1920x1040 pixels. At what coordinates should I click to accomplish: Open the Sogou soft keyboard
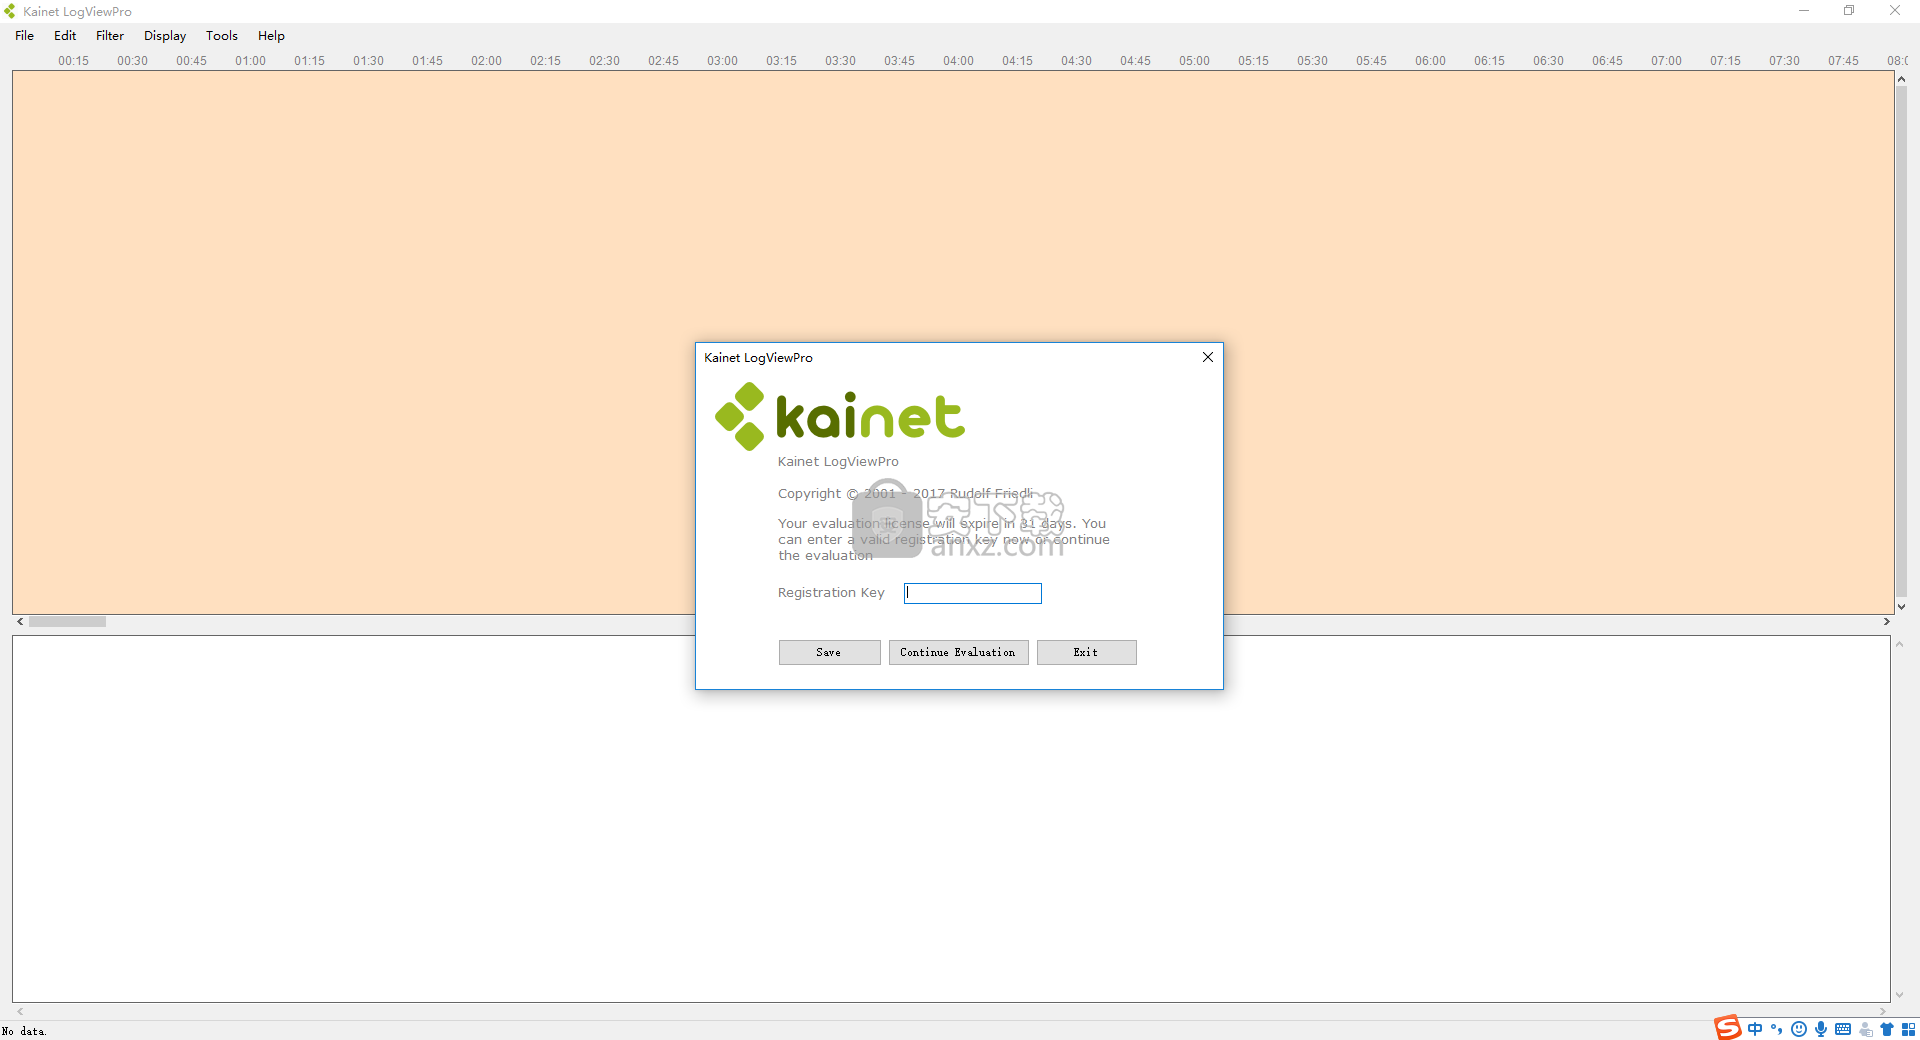(1843, 1029)
